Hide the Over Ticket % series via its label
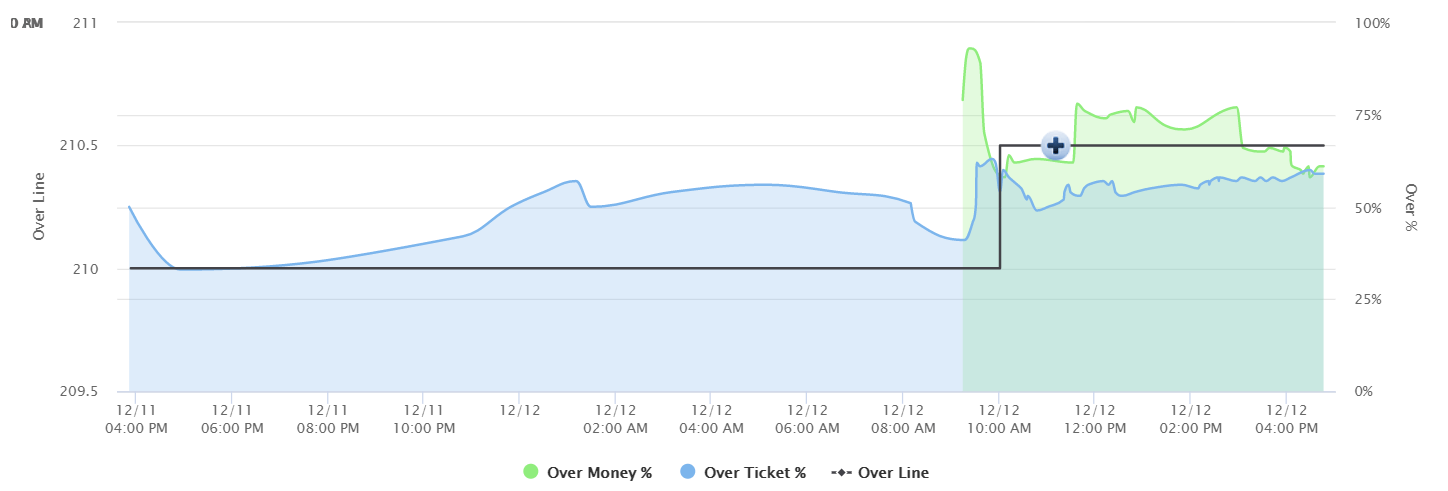Viewport: 1448px width, 491px height. coord(754,473)
